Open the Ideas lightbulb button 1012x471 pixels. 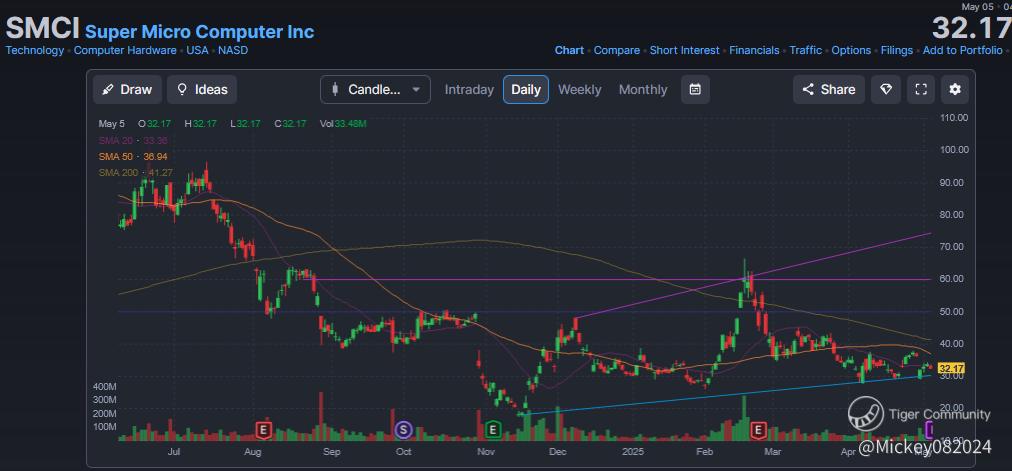(x=202, y=90)
